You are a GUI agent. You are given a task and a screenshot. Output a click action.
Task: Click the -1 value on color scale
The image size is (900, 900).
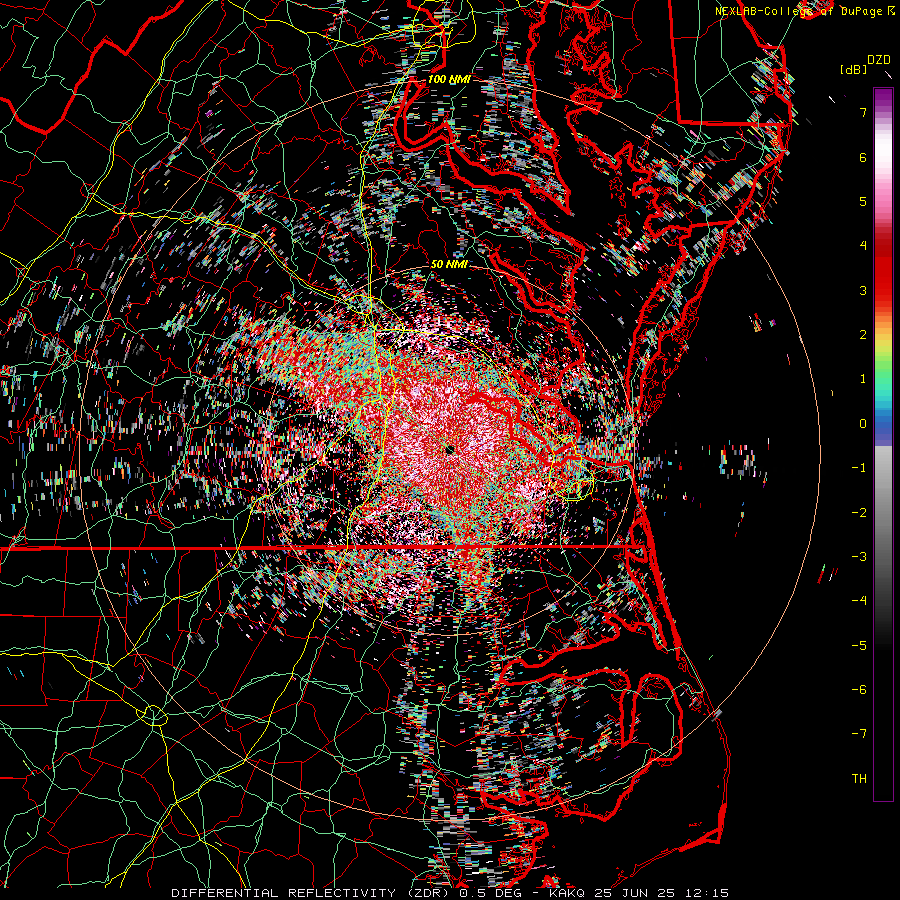pos(859,468)
